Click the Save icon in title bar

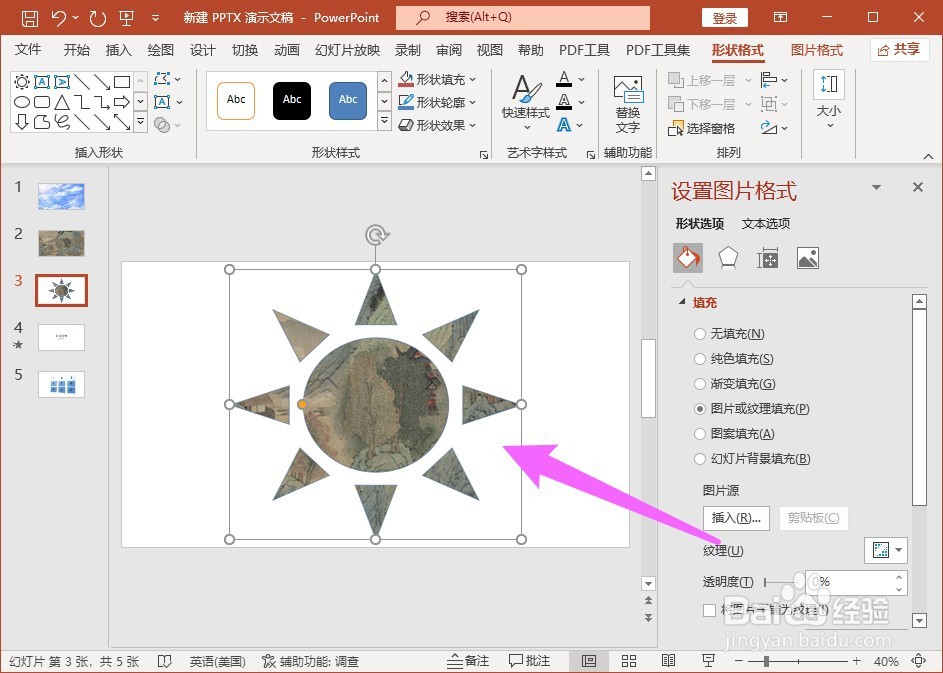tap(30, 18)
